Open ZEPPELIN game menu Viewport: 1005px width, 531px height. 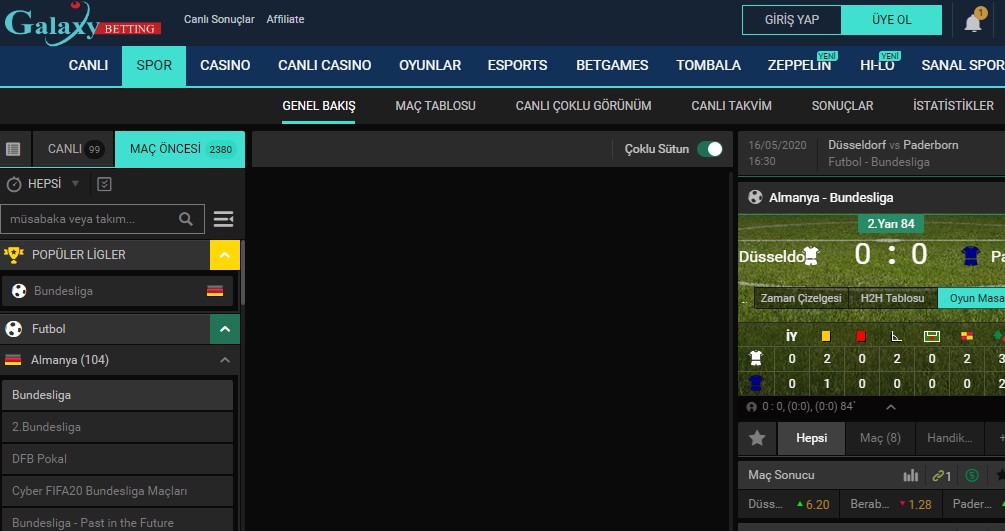799,65
